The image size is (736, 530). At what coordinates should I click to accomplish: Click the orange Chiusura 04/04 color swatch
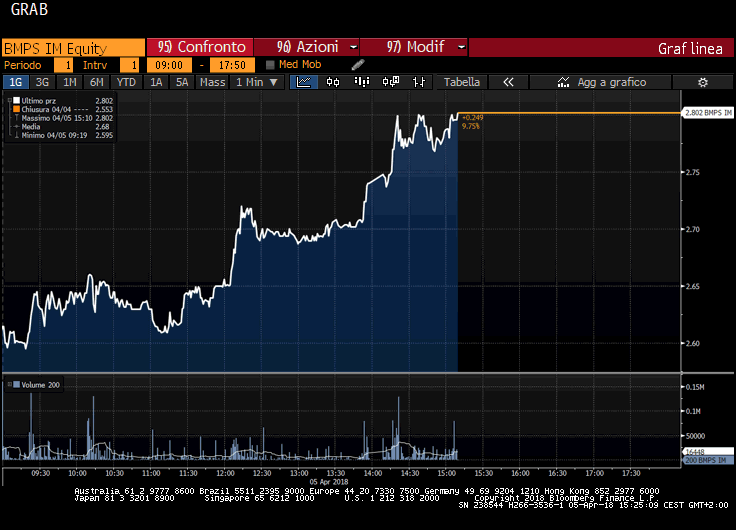click(17, 109)
